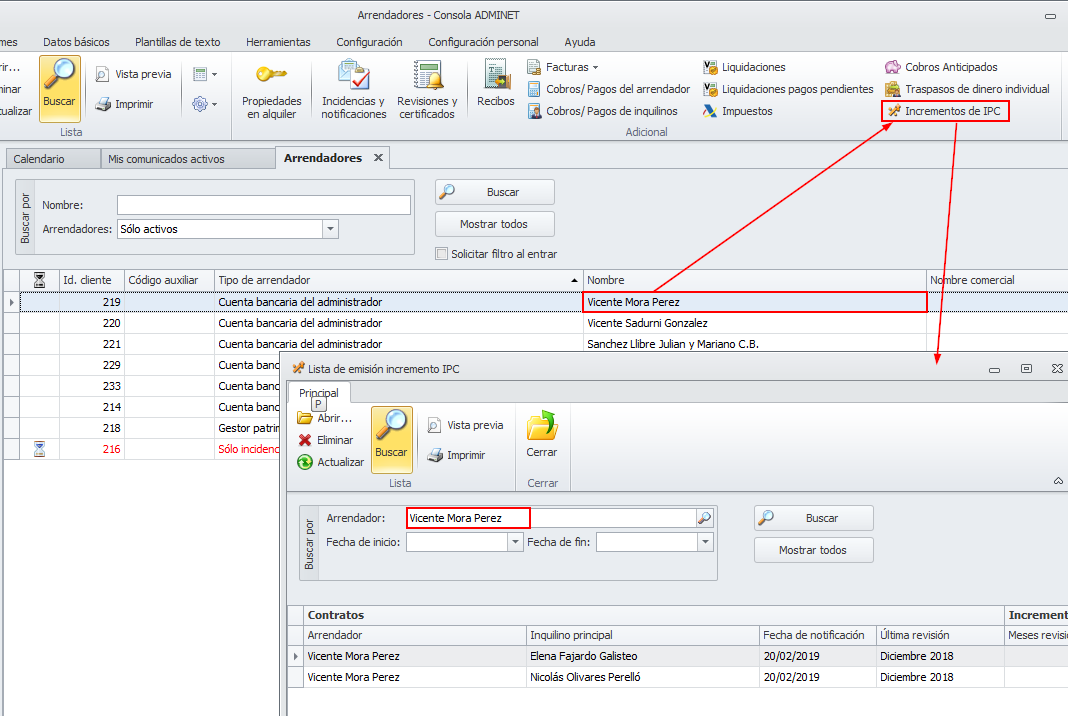Image resolution: width=1068 pixels, height=716 pixels.
Task: Open Datos básicos menu
Action: [76, 42]
